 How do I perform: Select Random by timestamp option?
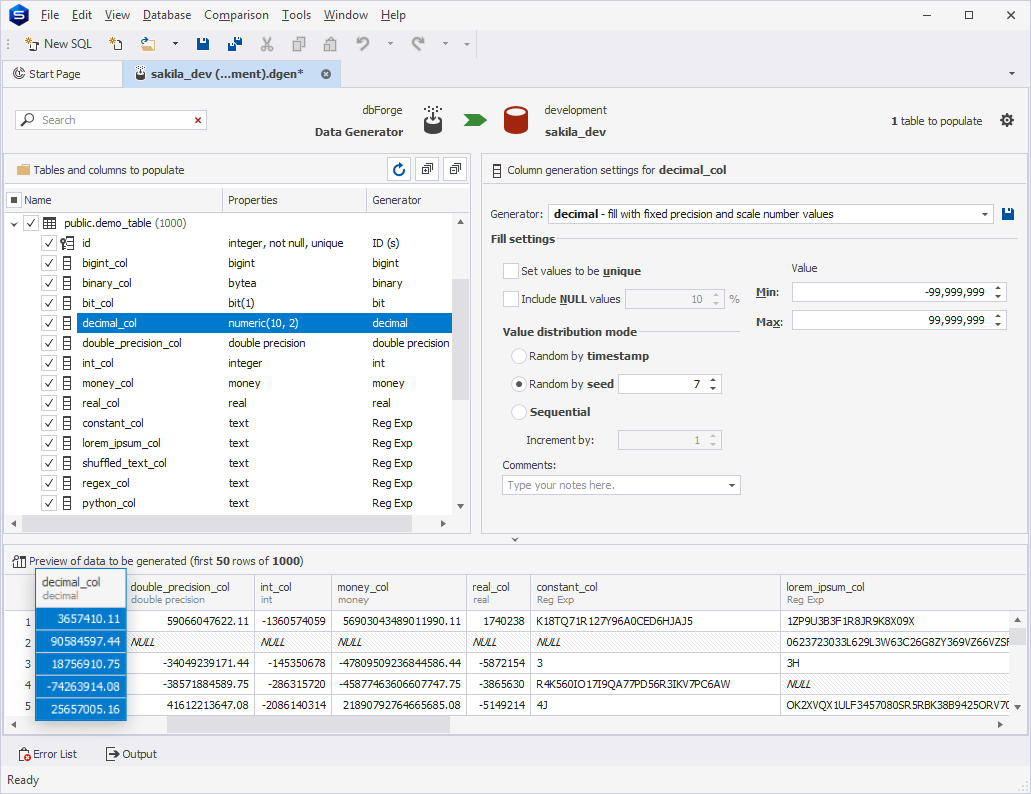(518, 356)
